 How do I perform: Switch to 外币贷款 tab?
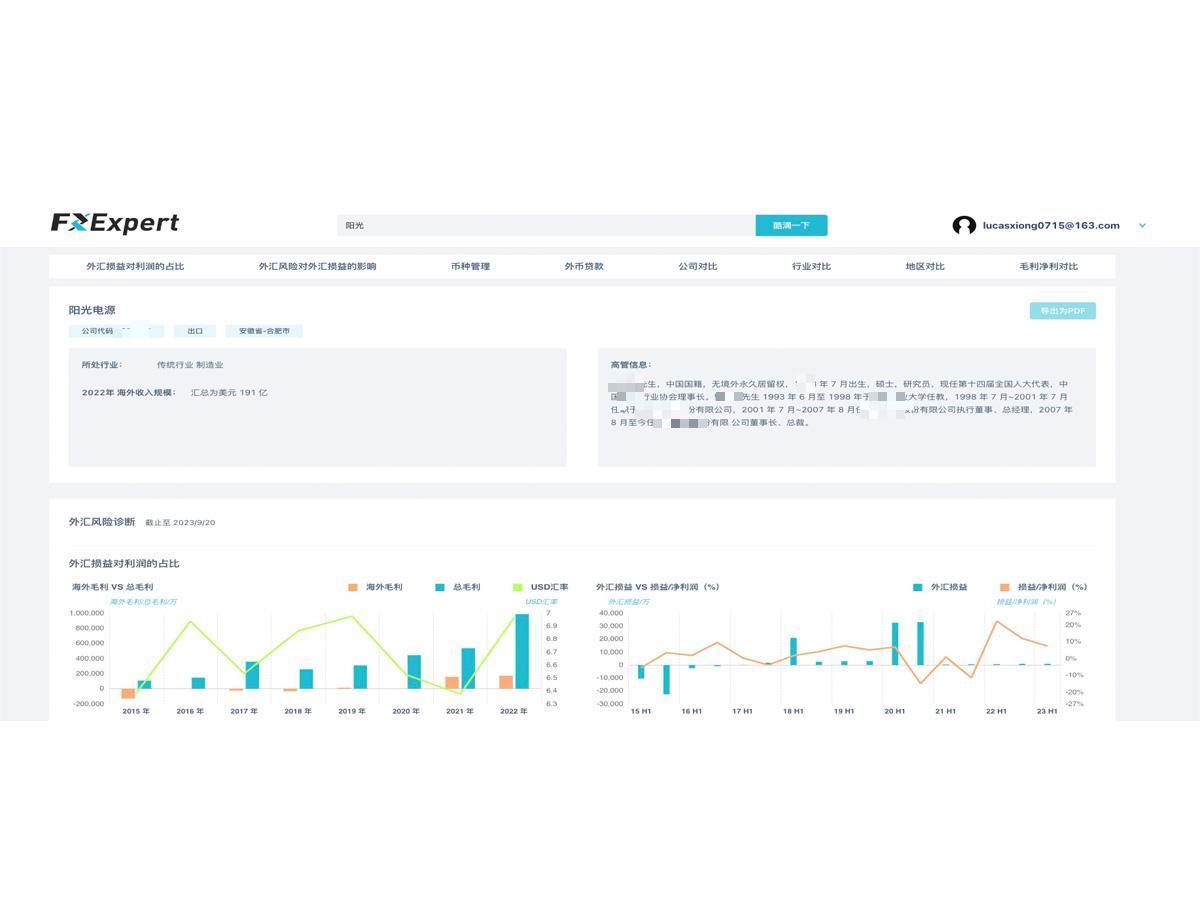(x=584, y=267)
